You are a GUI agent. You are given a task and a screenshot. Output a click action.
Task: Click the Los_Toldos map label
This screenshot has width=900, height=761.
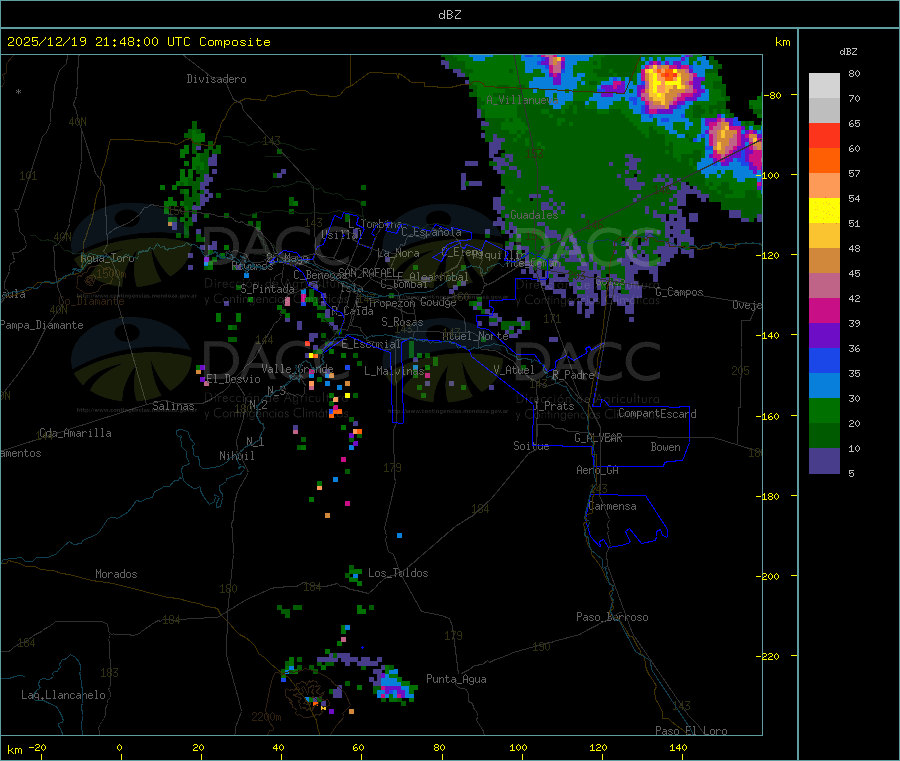398,573
